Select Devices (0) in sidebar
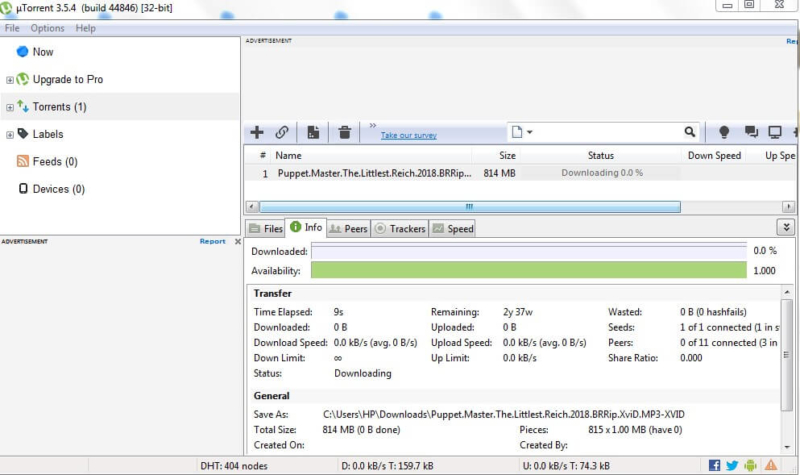Image resolution: width=800 pixels, height=475 pixels. coord(59,189)
